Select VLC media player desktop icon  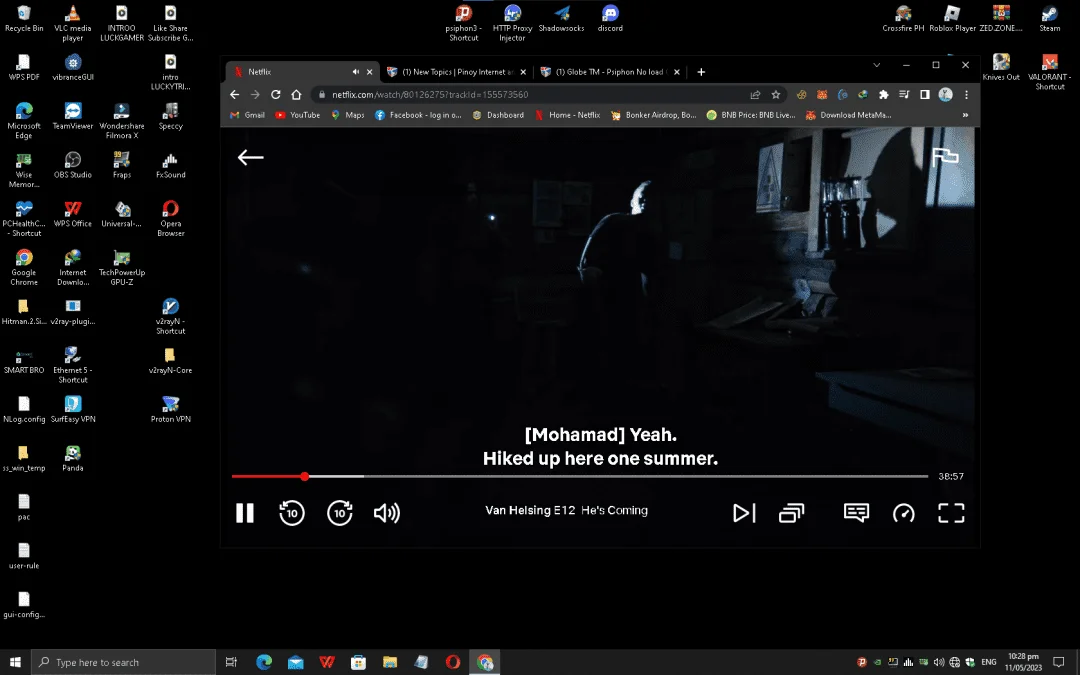[72, 23]
